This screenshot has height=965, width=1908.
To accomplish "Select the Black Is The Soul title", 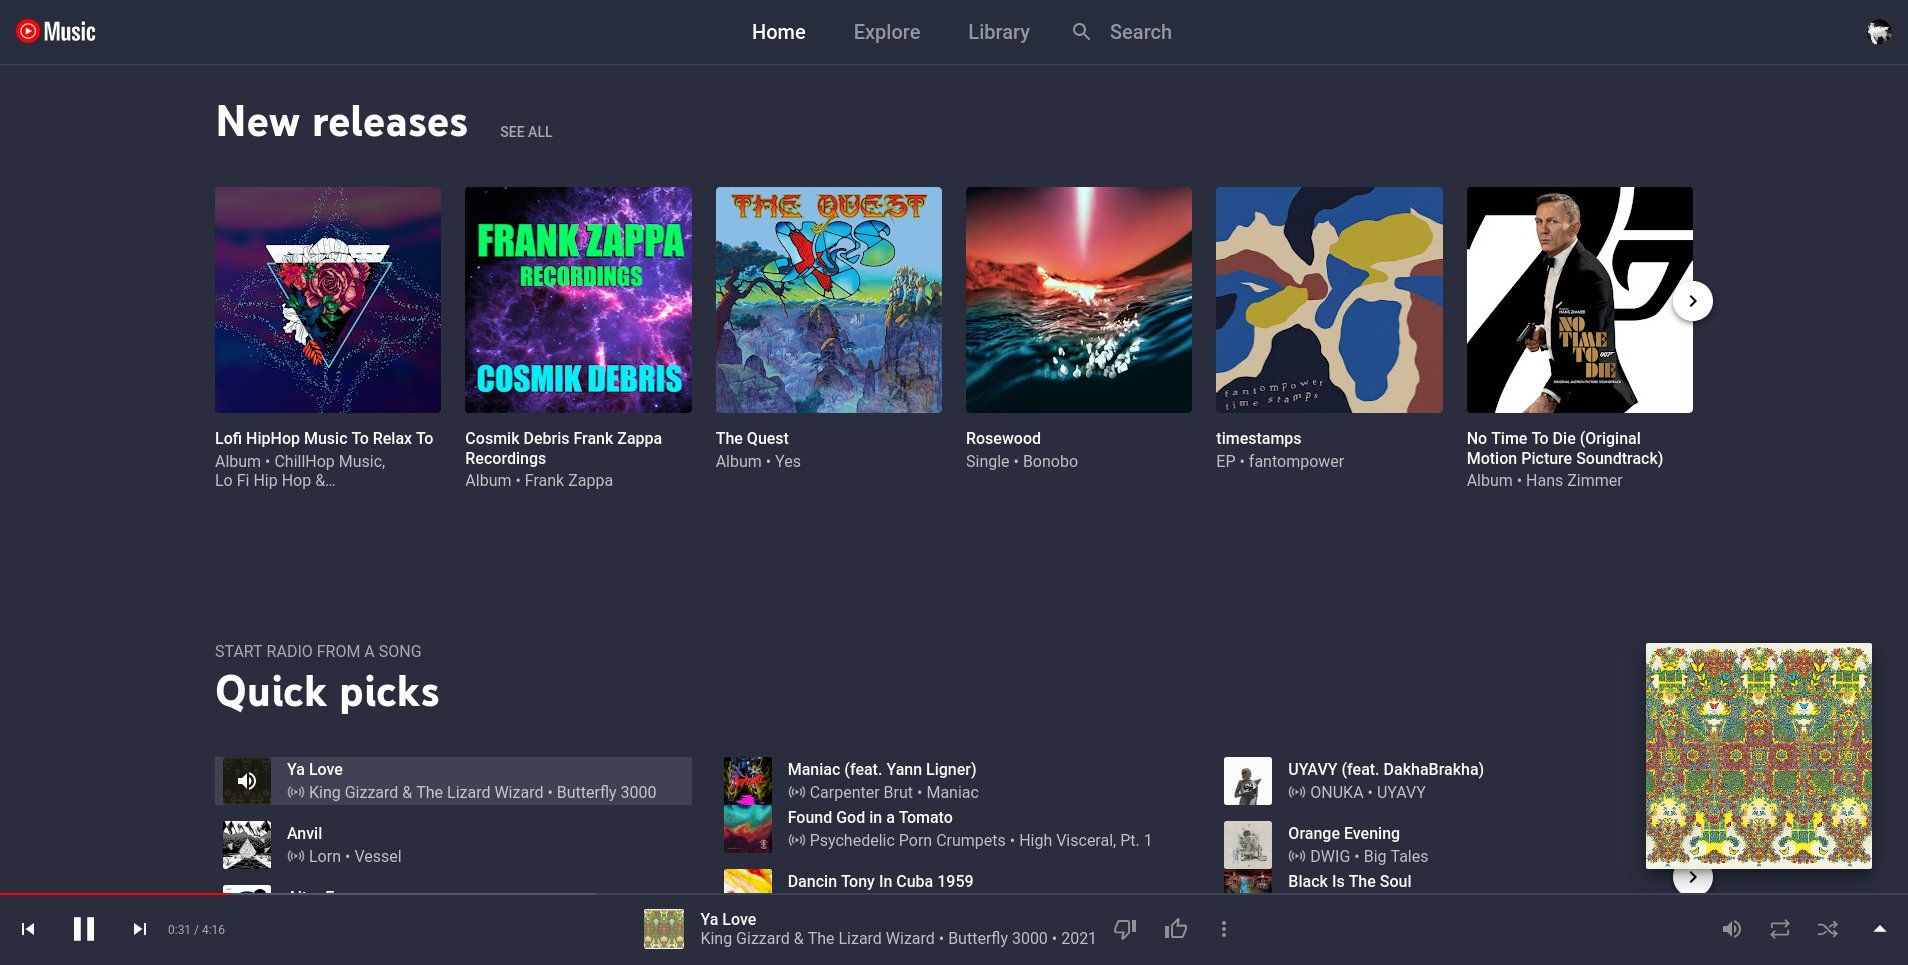I will (1350, 881).
